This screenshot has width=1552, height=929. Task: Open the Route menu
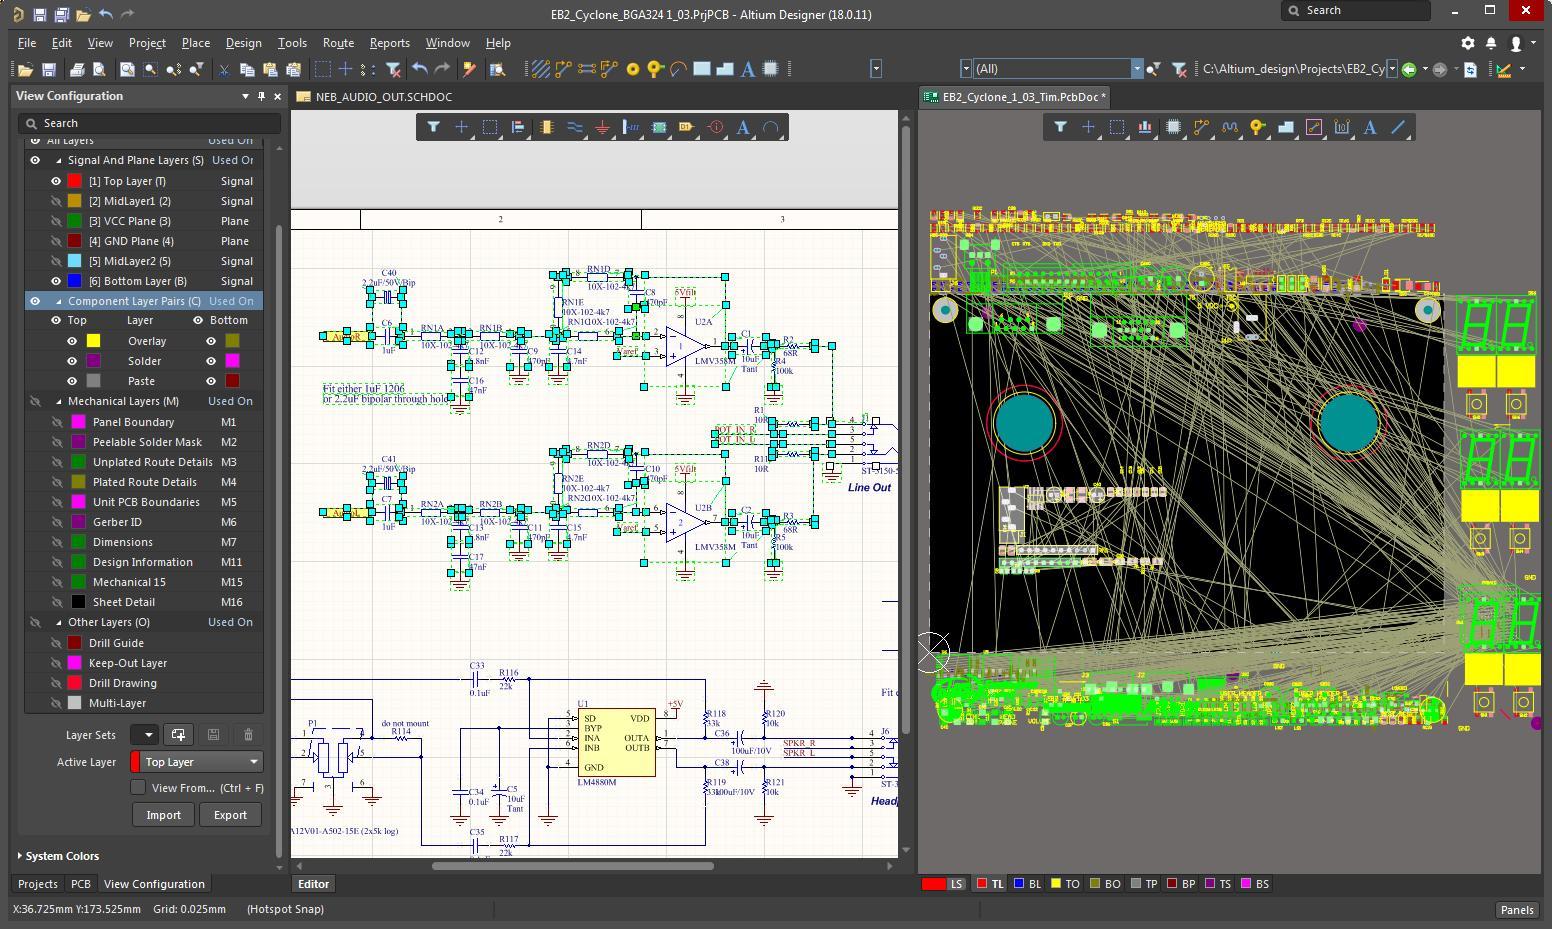pos(338,43)
